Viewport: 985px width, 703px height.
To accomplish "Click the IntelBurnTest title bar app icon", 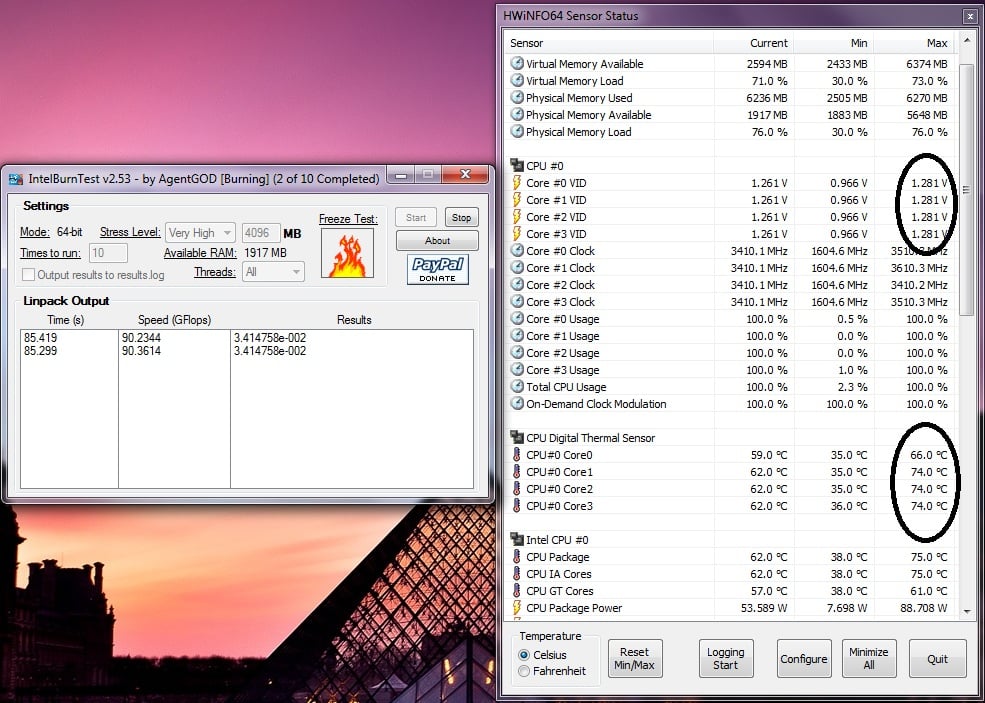I will point(16,179).
